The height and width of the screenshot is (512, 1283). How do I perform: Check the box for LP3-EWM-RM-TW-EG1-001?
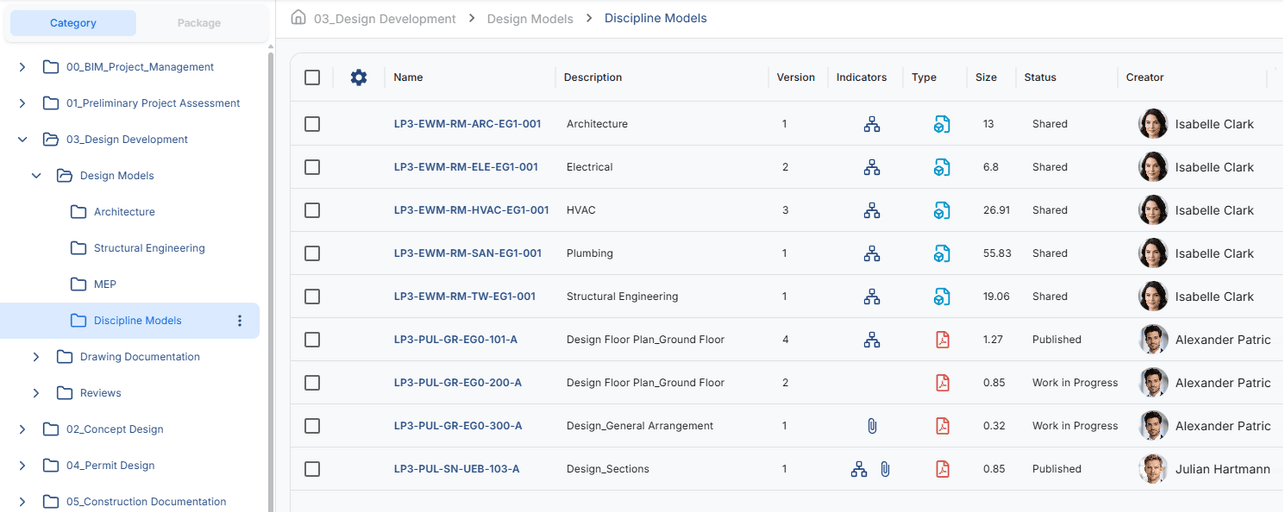tap(312, 296)
